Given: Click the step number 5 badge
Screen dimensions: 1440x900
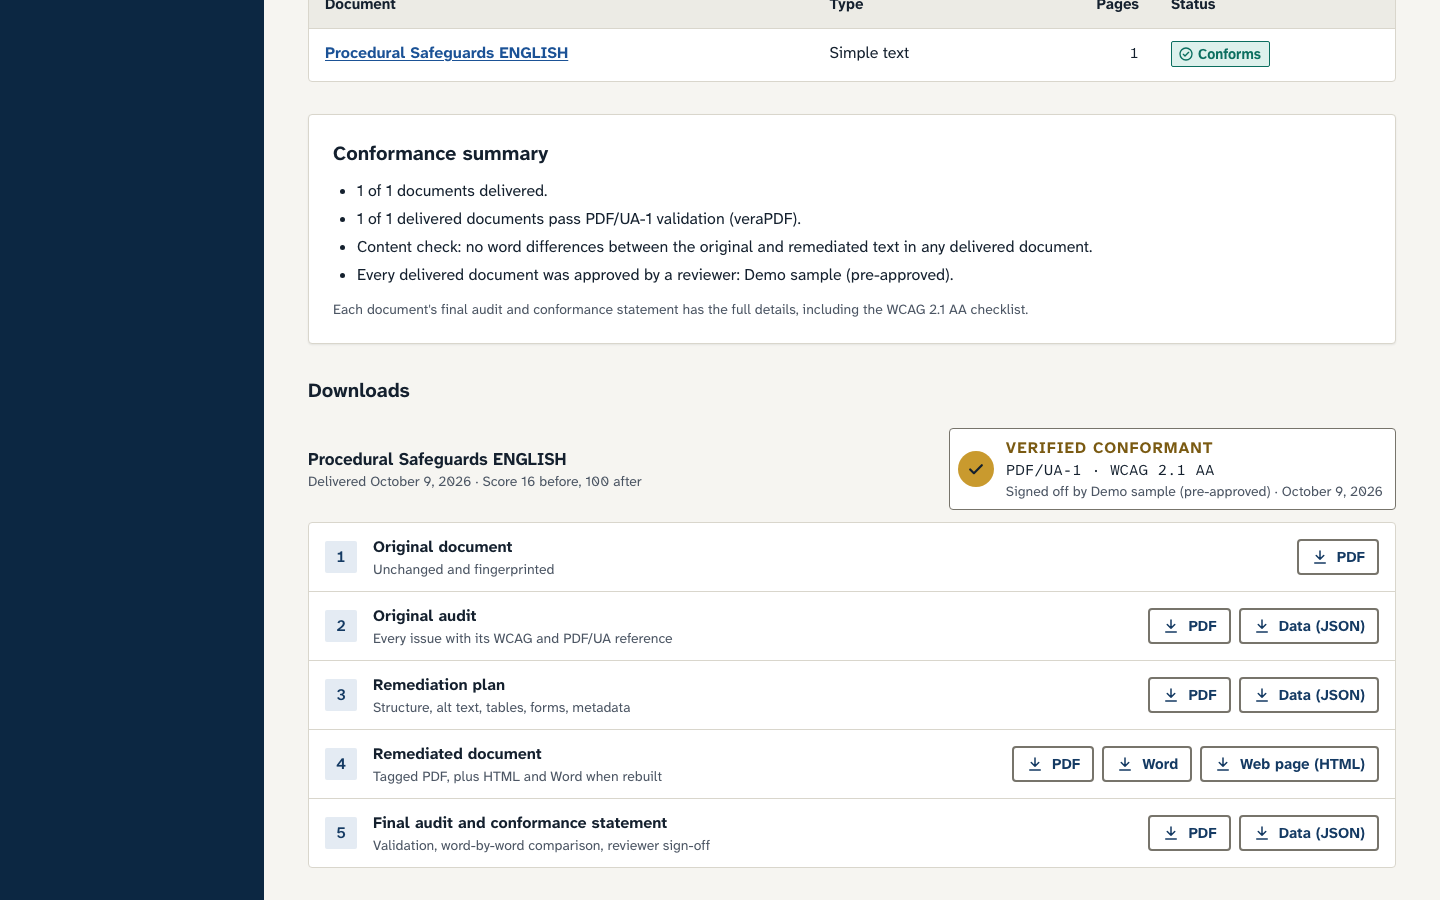Looking at the screenshot, I should tap(341, 833).
